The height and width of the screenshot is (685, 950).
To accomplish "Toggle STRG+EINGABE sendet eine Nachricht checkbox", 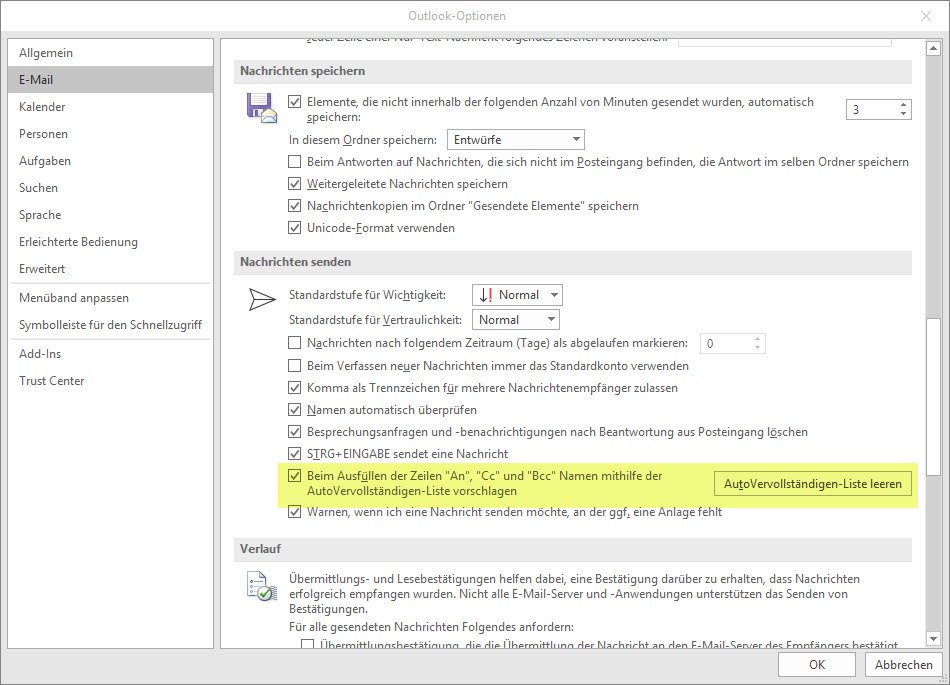I will coord(294,454).
